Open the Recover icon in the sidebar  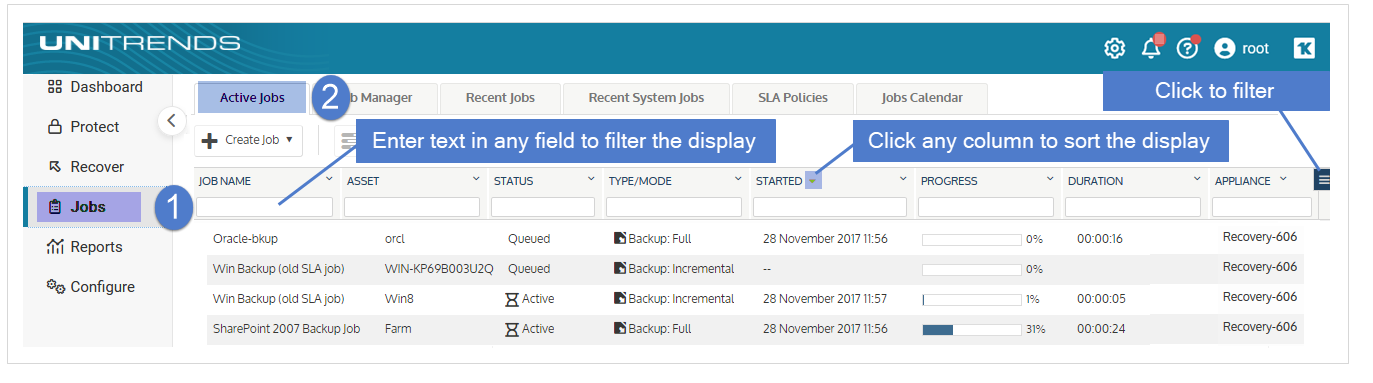[x=55, y=167]
